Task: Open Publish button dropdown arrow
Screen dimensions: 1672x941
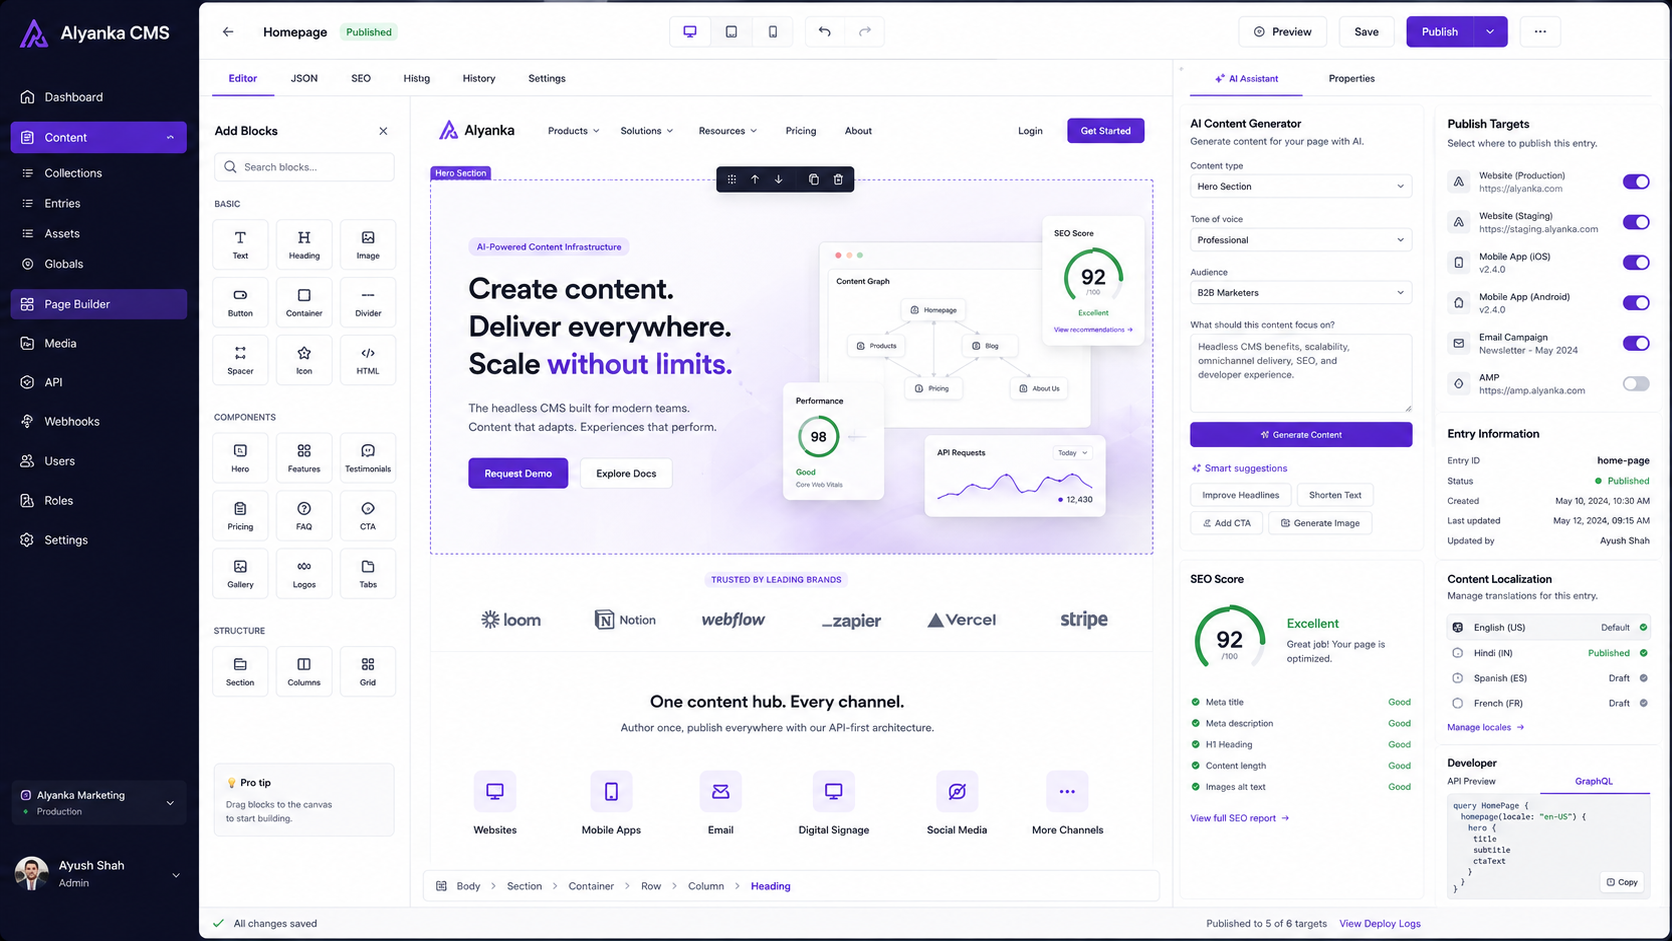Action: pos(1490,32)
